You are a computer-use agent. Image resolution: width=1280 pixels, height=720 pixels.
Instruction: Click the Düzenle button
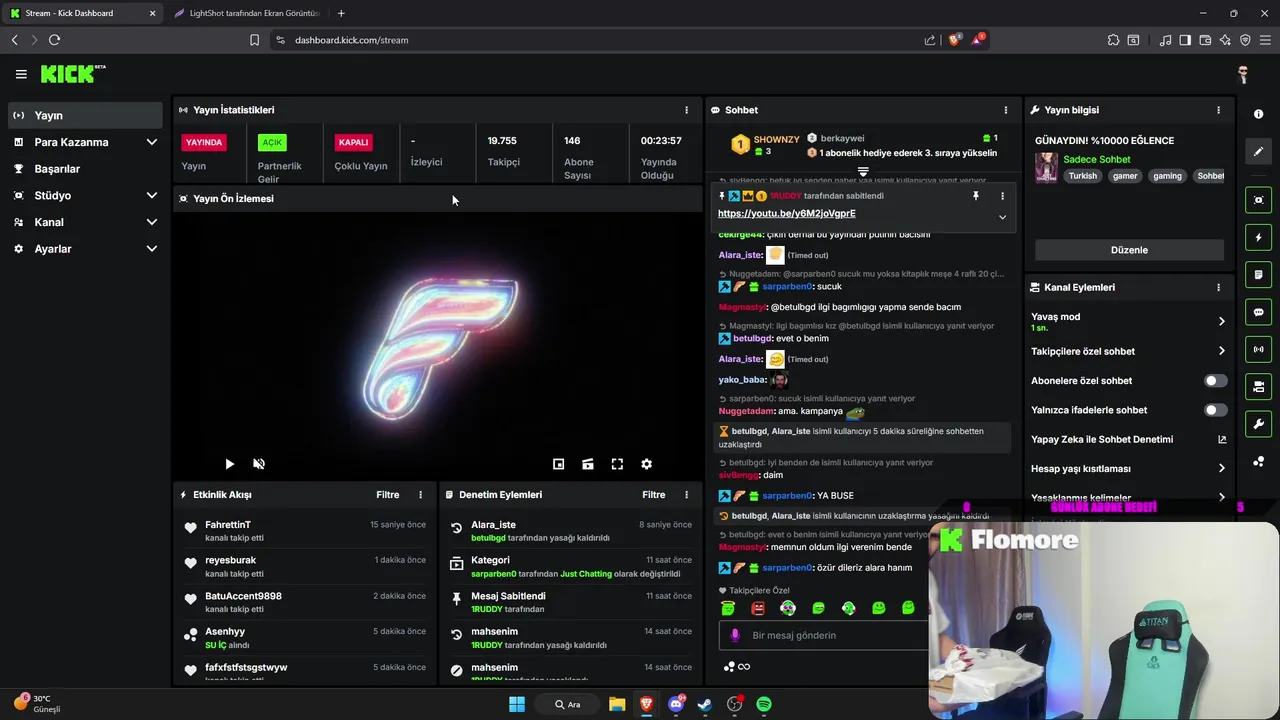(1129, 250)
